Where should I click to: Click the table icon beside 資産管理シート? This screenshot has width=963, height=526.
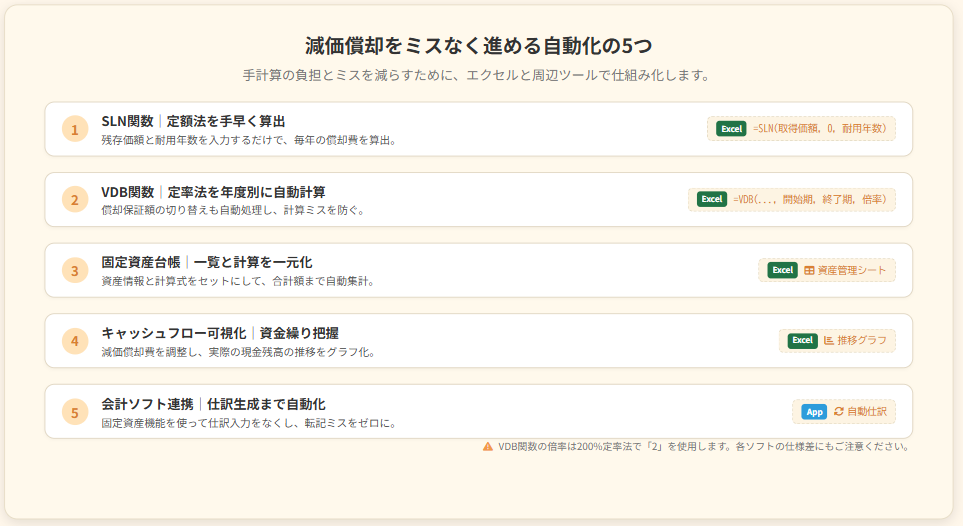[x=809, y=270]
